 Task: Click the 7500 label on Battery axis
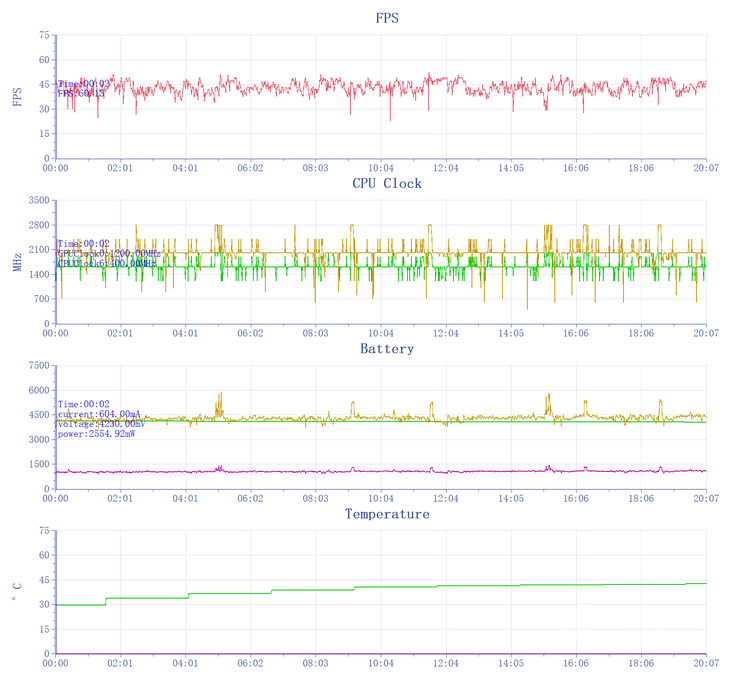coord(38,365)
